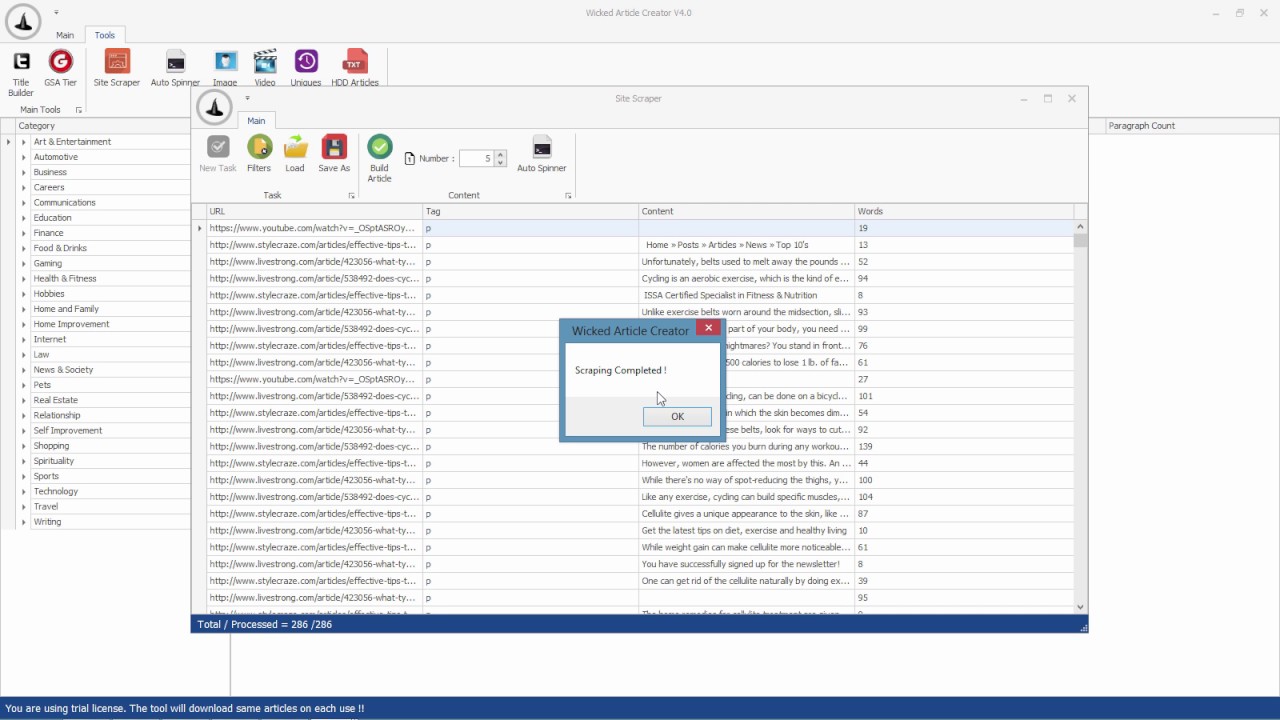Open the Video tool

[x=265, y=69]
